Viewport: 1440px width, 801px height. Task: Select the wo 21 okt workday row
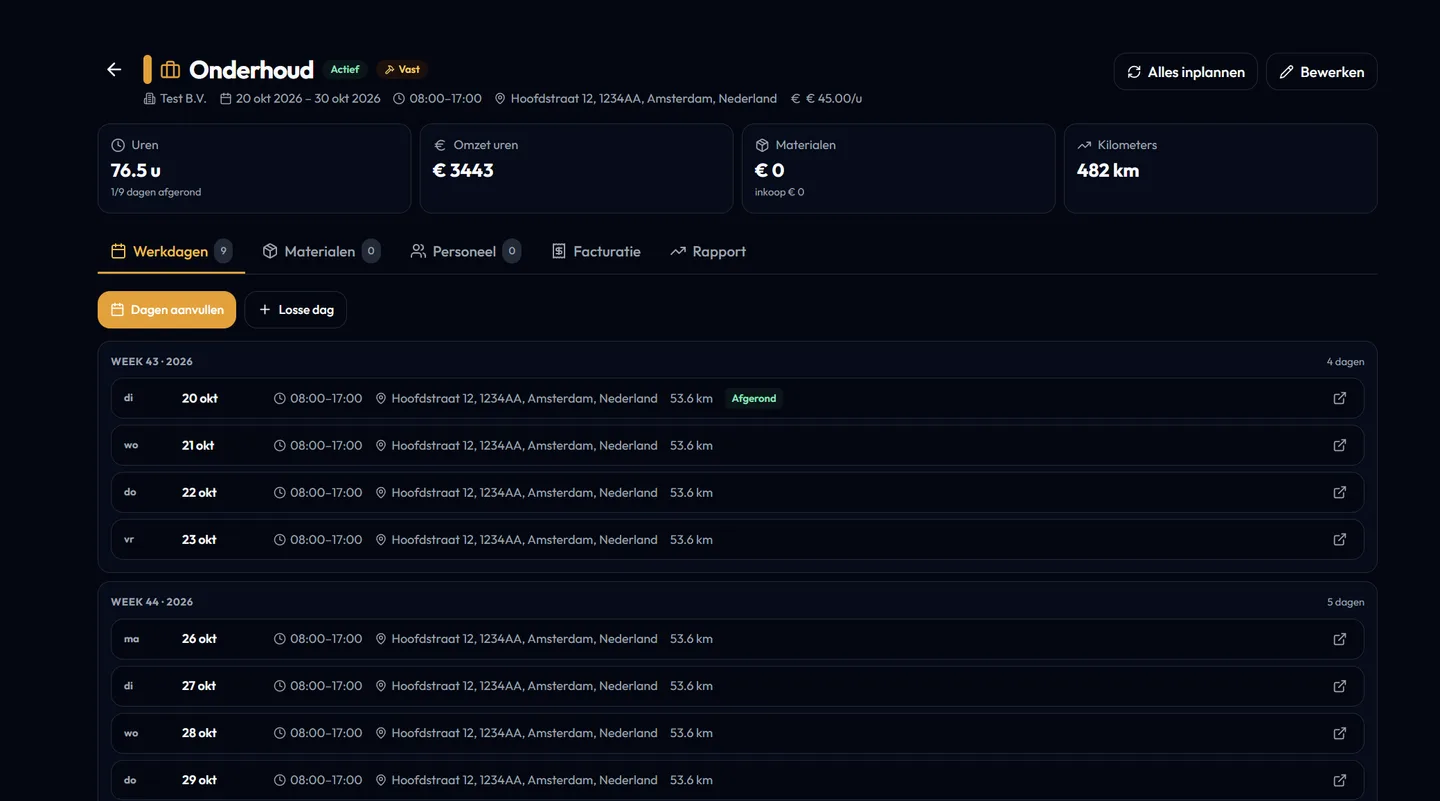pos(737,445)
